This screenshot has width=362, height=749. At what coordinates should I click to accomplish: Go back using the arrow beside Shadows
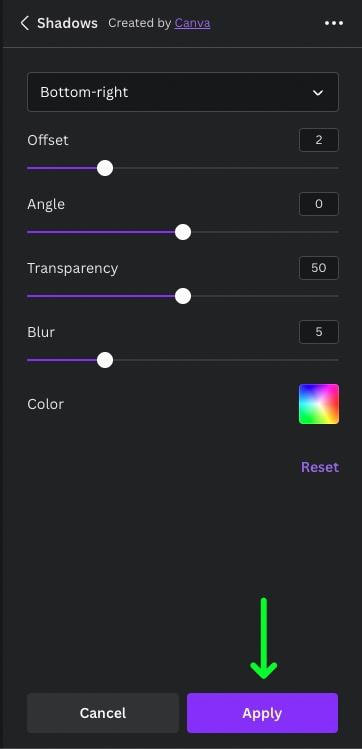(25, 23)
